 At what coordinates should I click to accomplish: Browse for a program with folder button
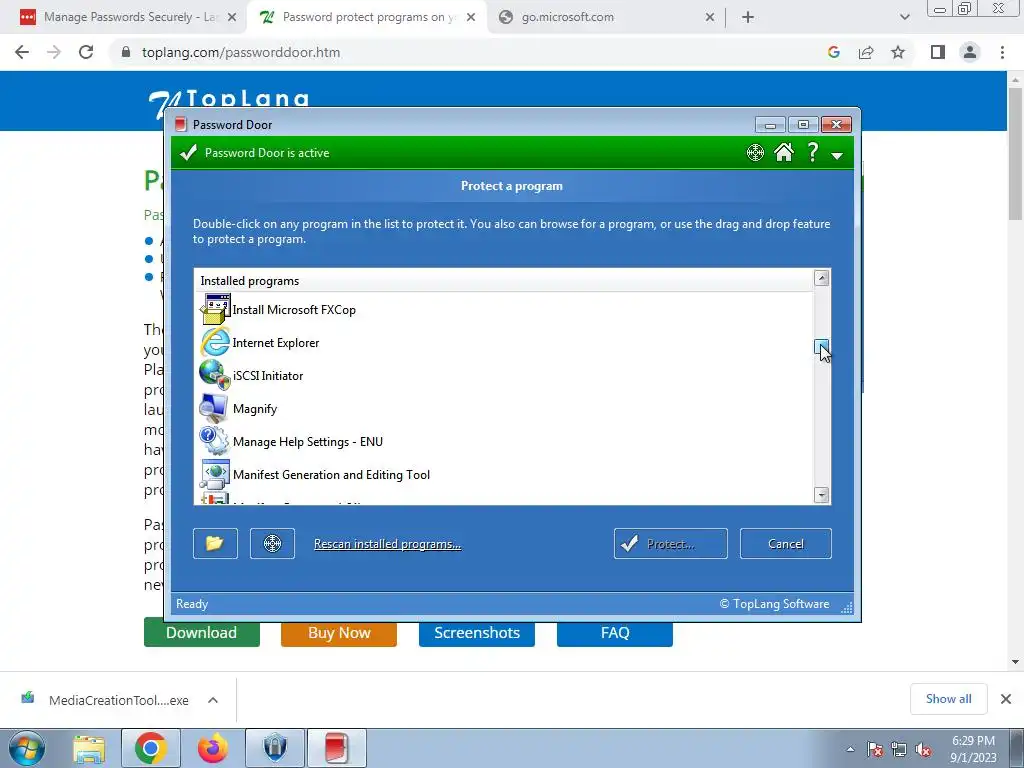216,543
